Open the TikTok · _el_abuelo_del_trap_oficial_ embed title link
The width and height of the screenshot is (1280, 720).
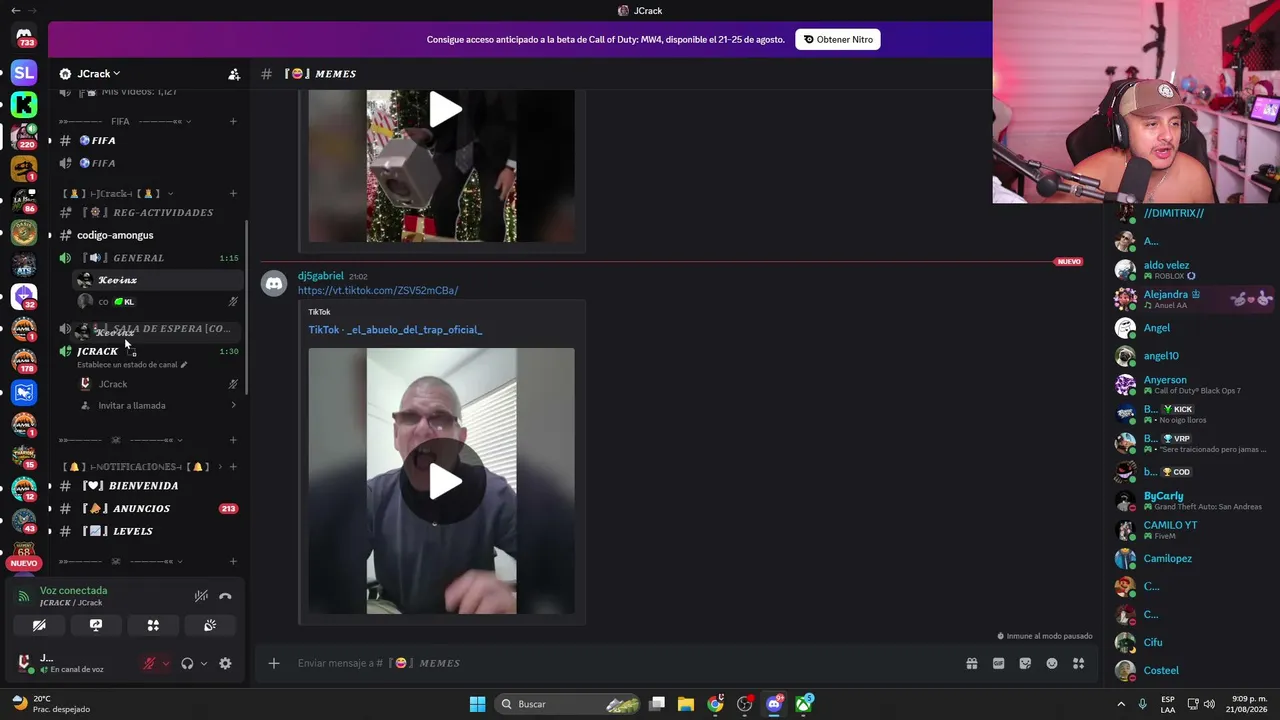coord(395,330)
